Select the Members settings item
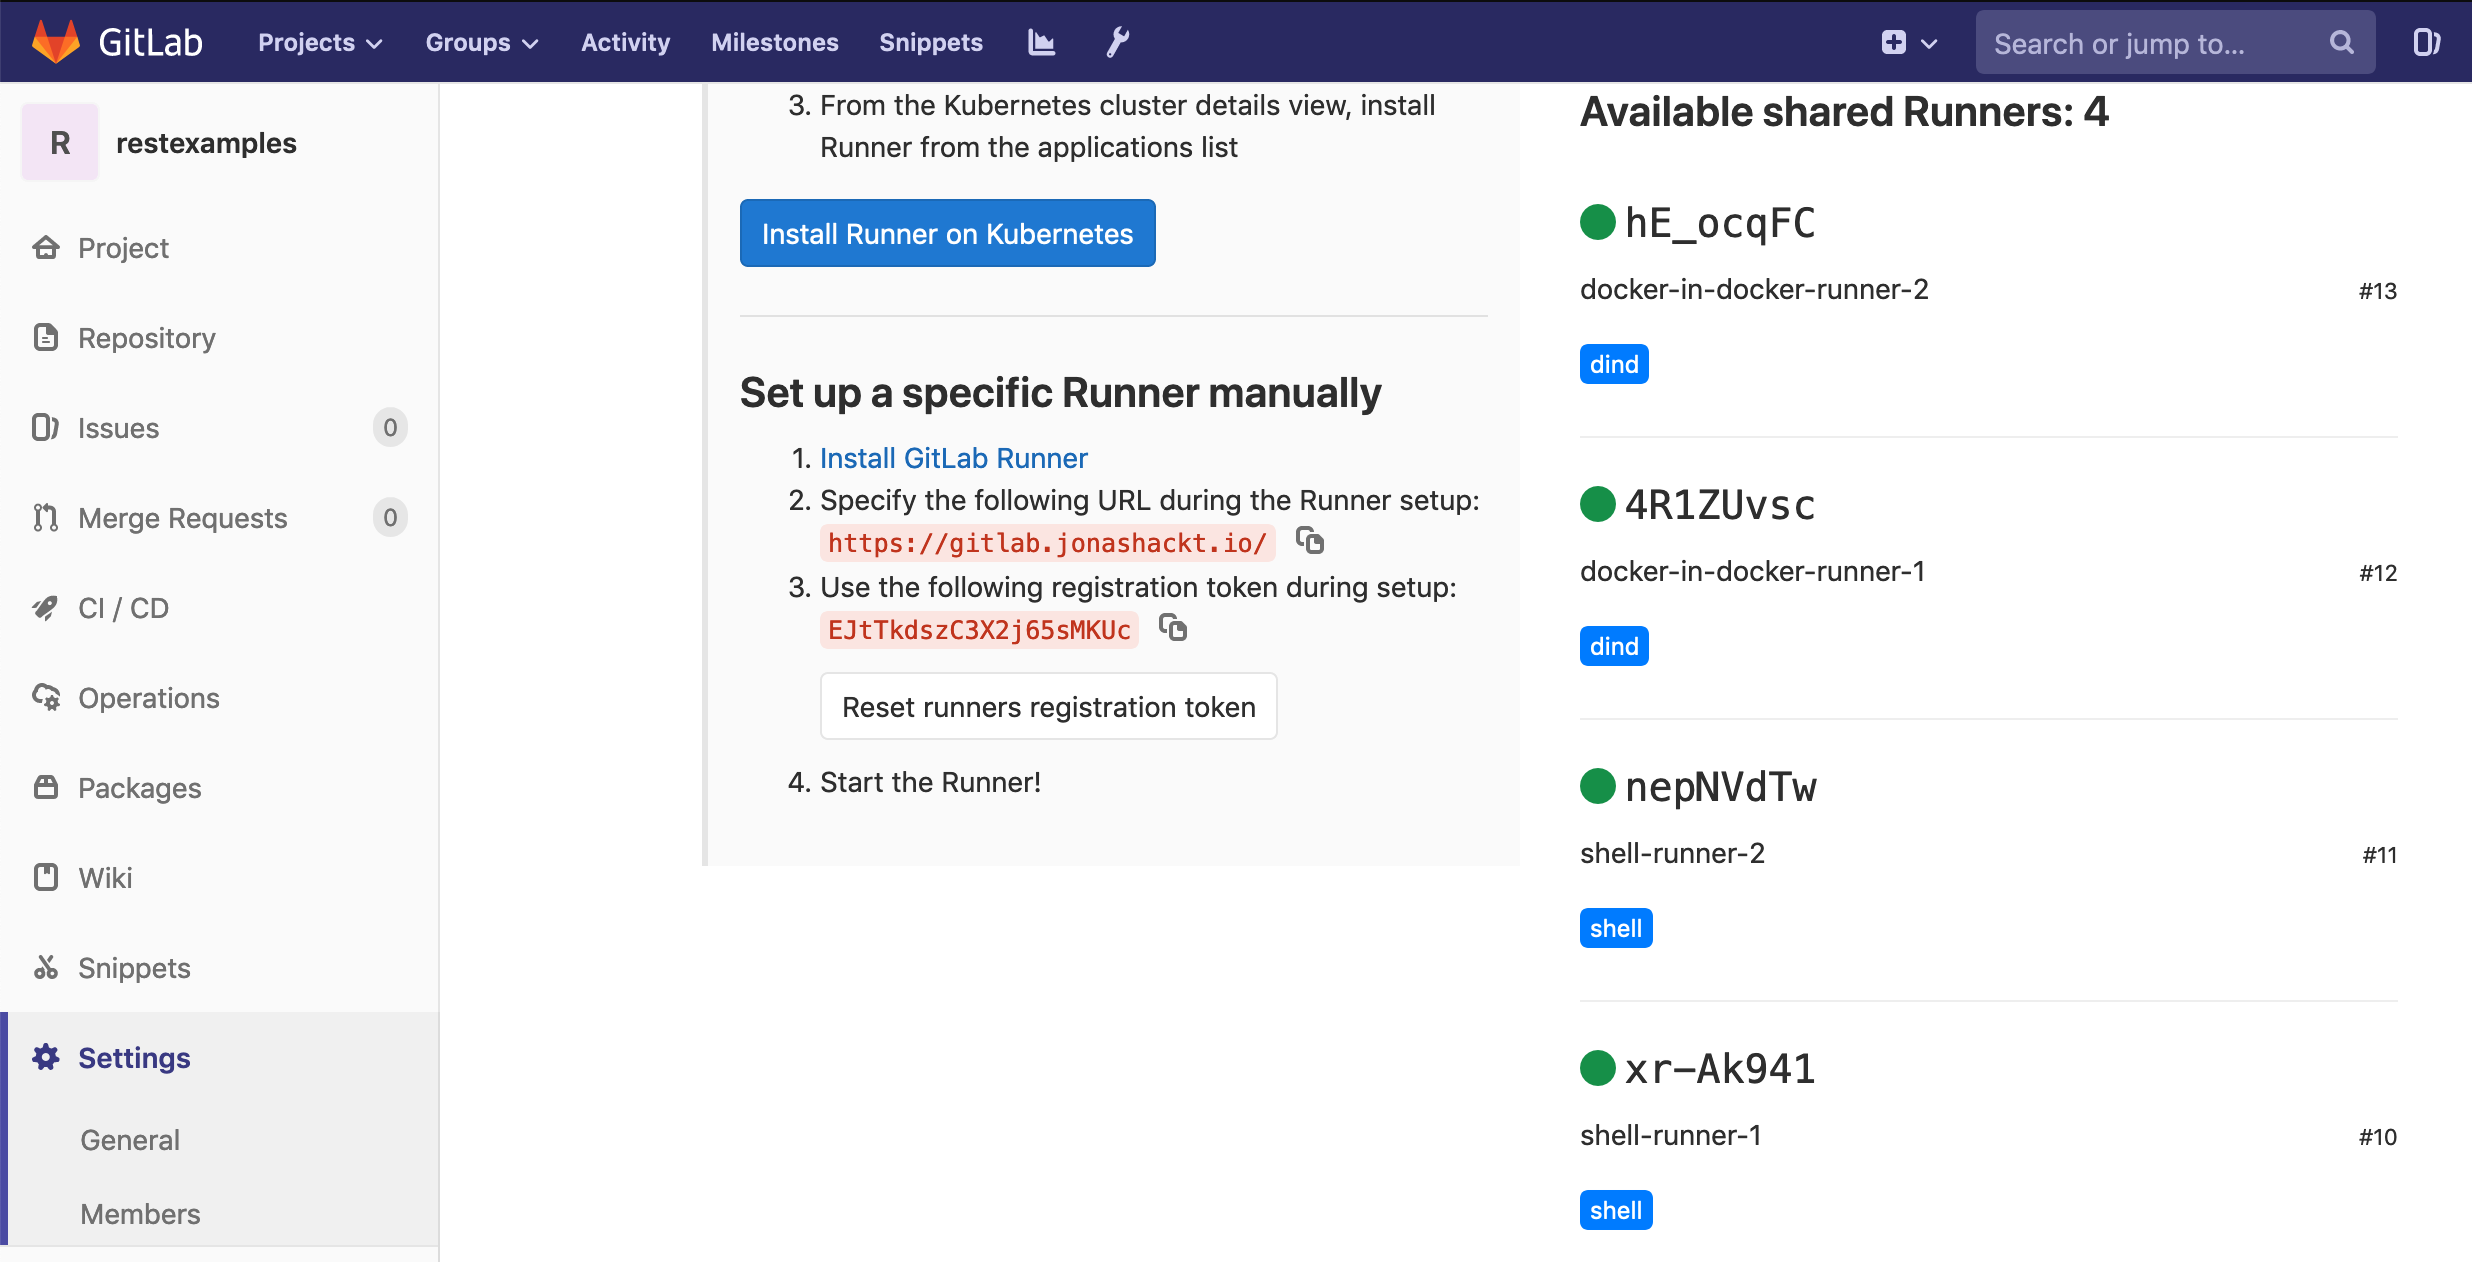 (140, 1213)
